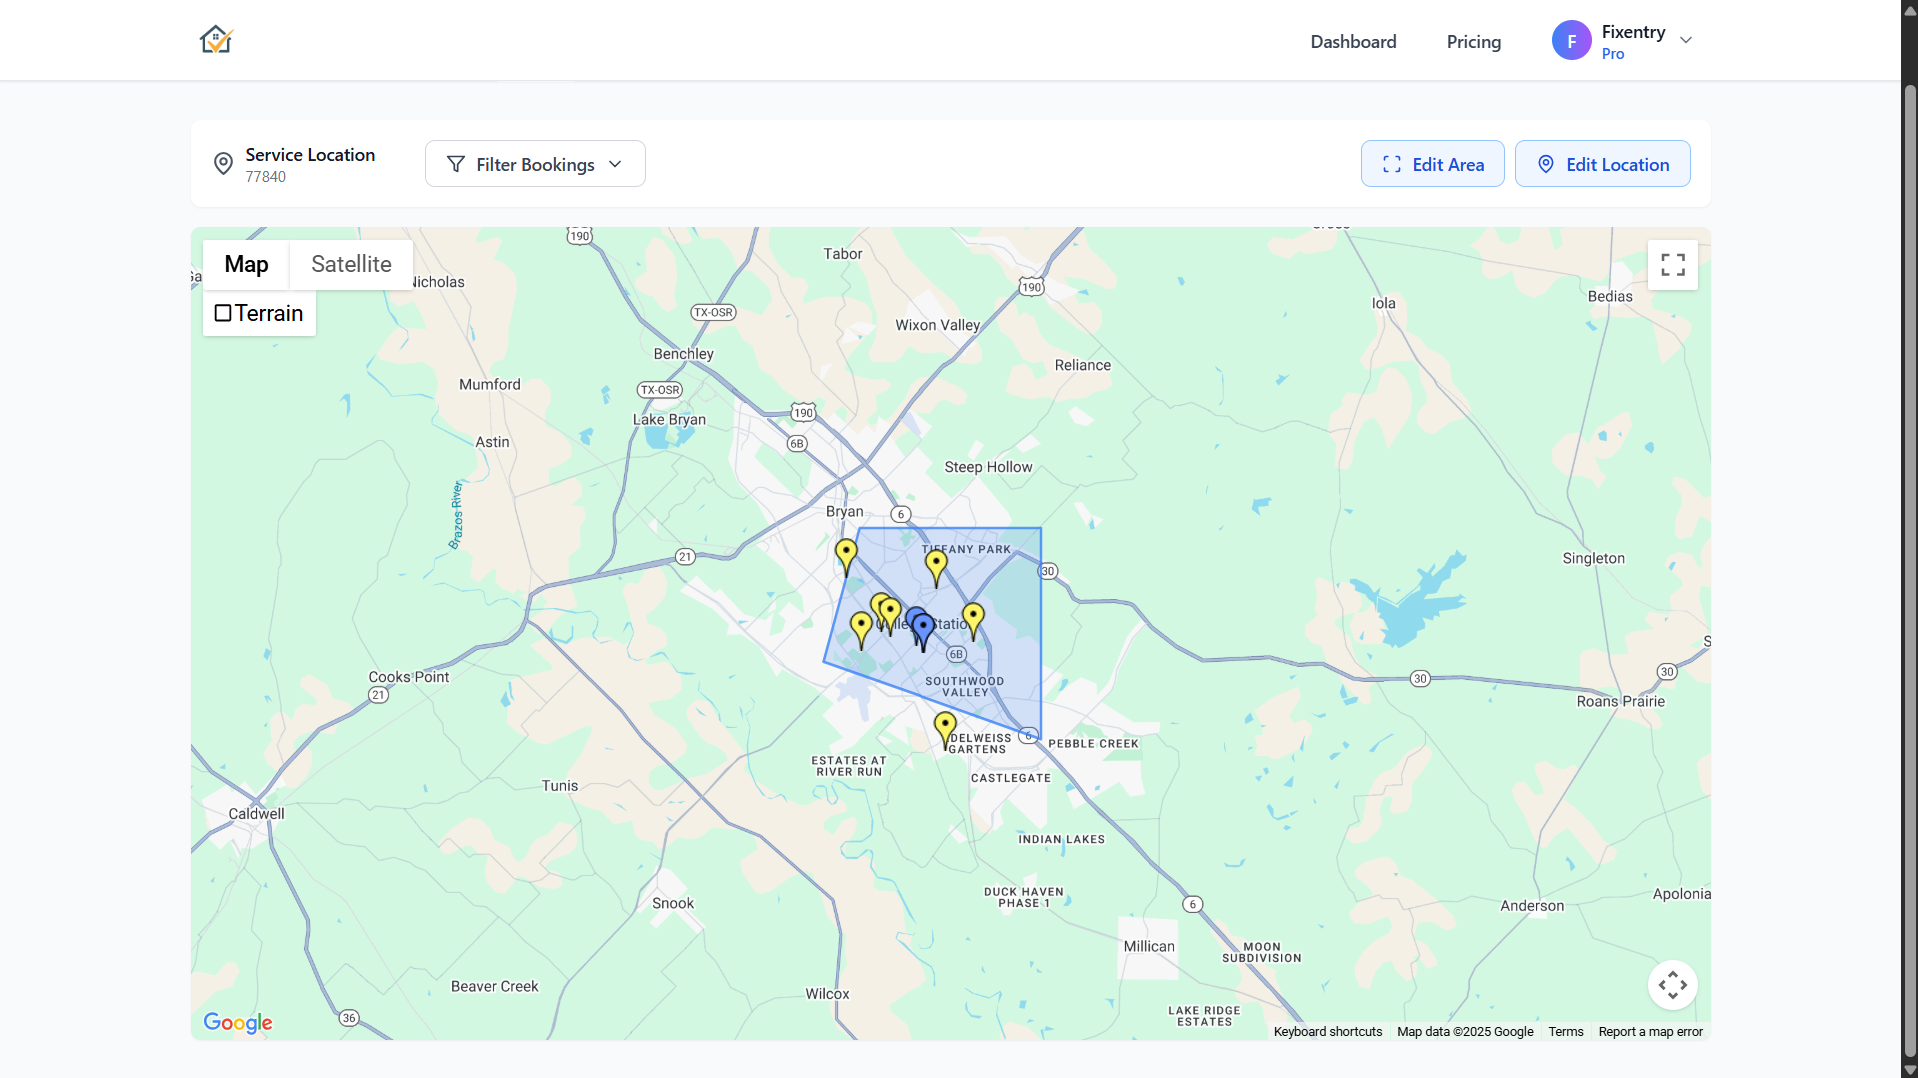The width and height of the screenshot is (1918, 1078).
Task: Select the yellow pin near Bryan
Action: 846,556
